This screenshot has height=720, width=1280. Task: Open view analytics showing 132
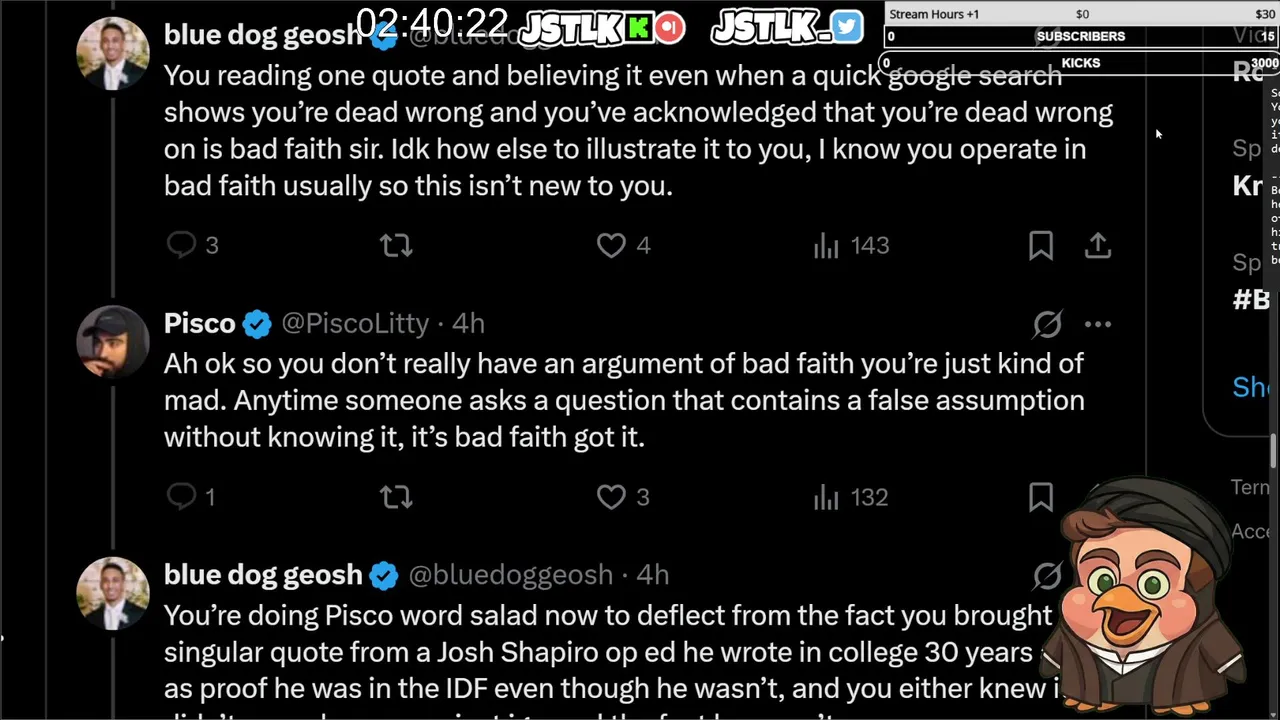826,497
